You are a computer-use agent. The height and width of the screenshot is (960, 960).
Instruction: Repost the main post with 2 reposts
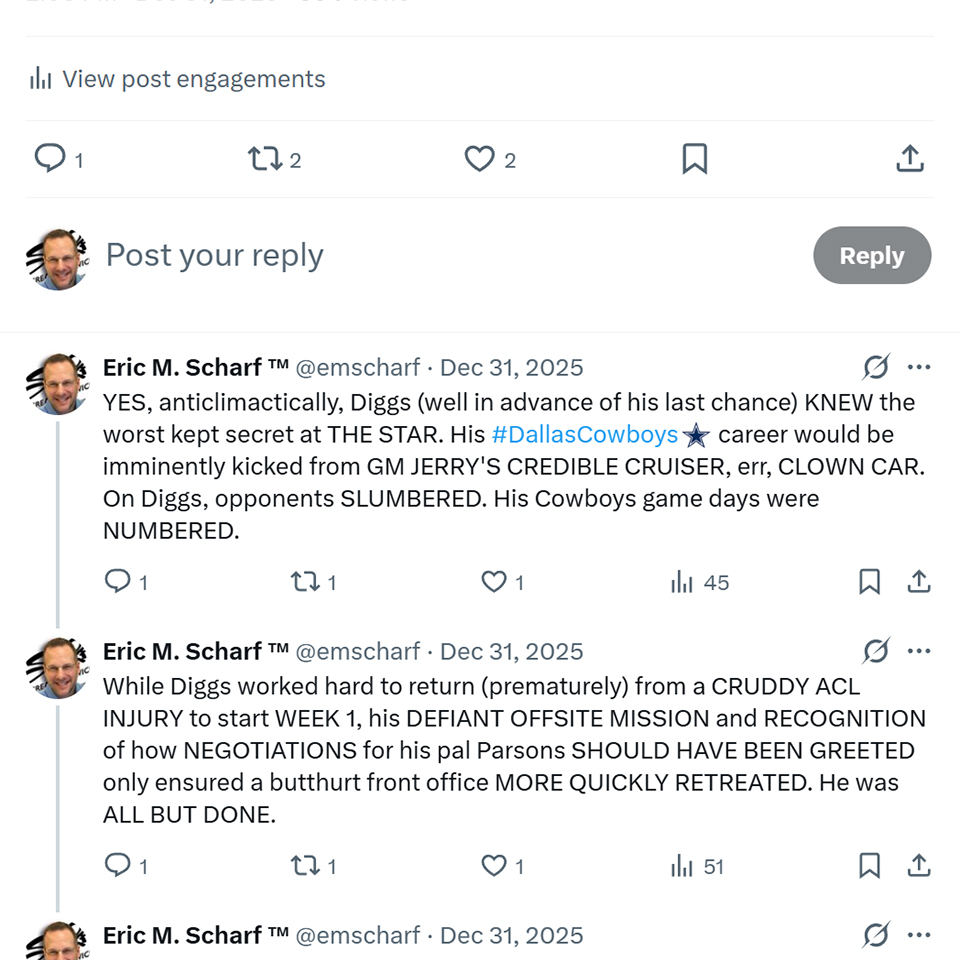[265, 158]
